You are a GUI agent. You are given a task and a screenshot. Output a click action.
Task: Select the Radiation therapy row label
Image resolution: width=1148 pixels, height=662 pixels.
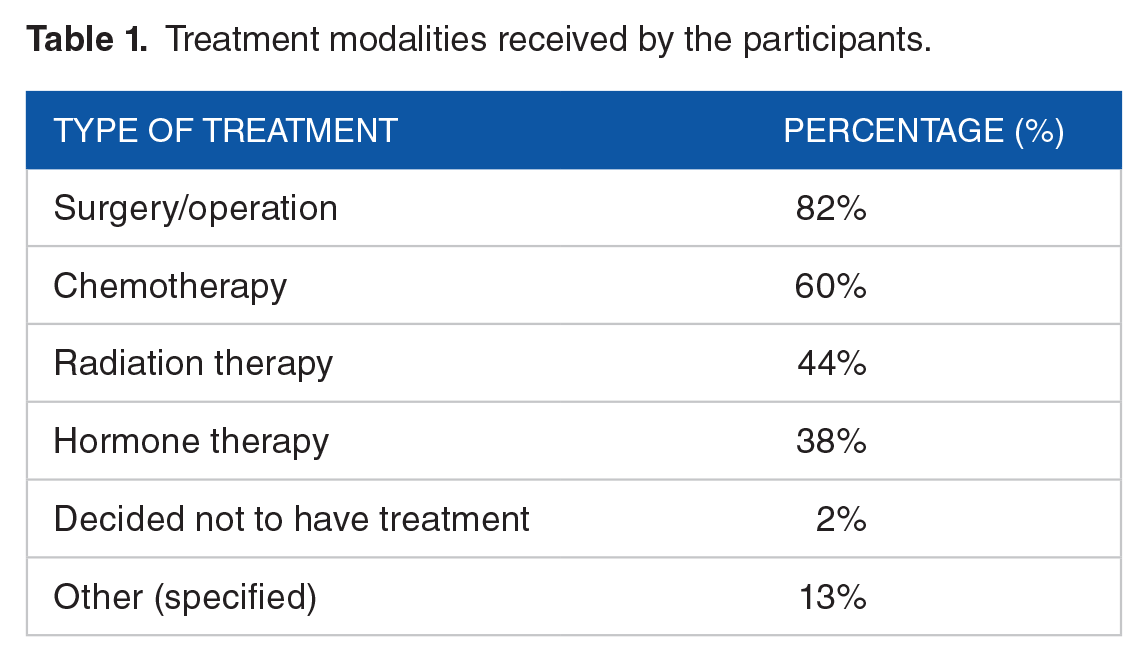click(193, 364)
